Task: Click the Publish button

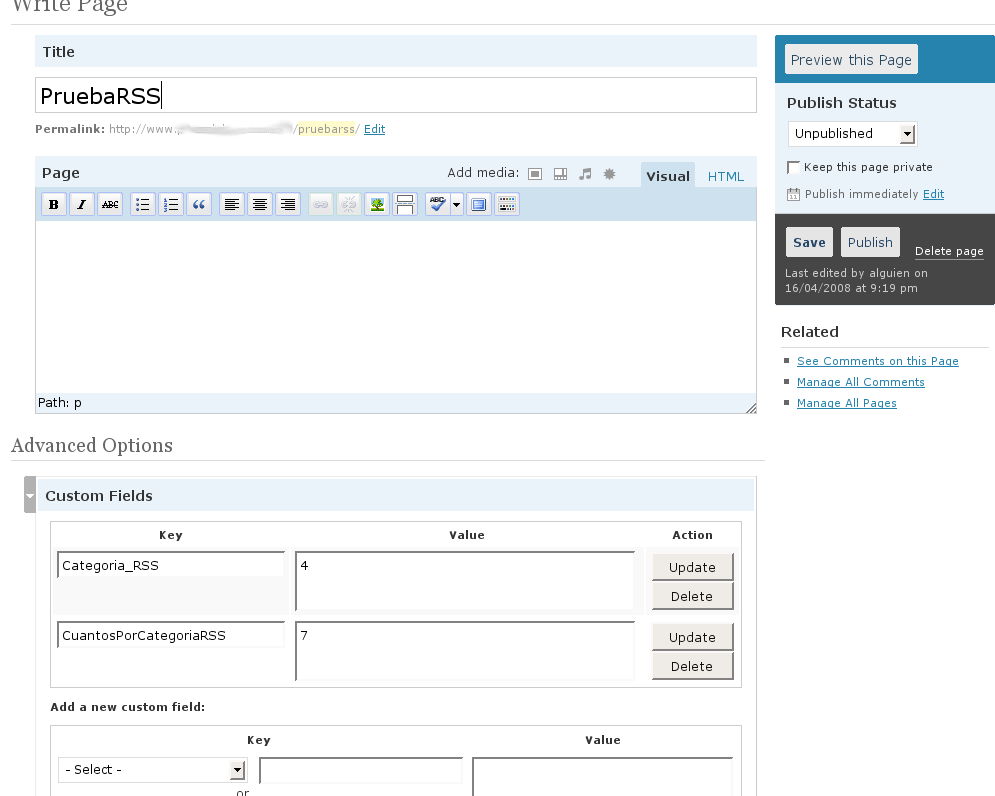Action: 870,243
